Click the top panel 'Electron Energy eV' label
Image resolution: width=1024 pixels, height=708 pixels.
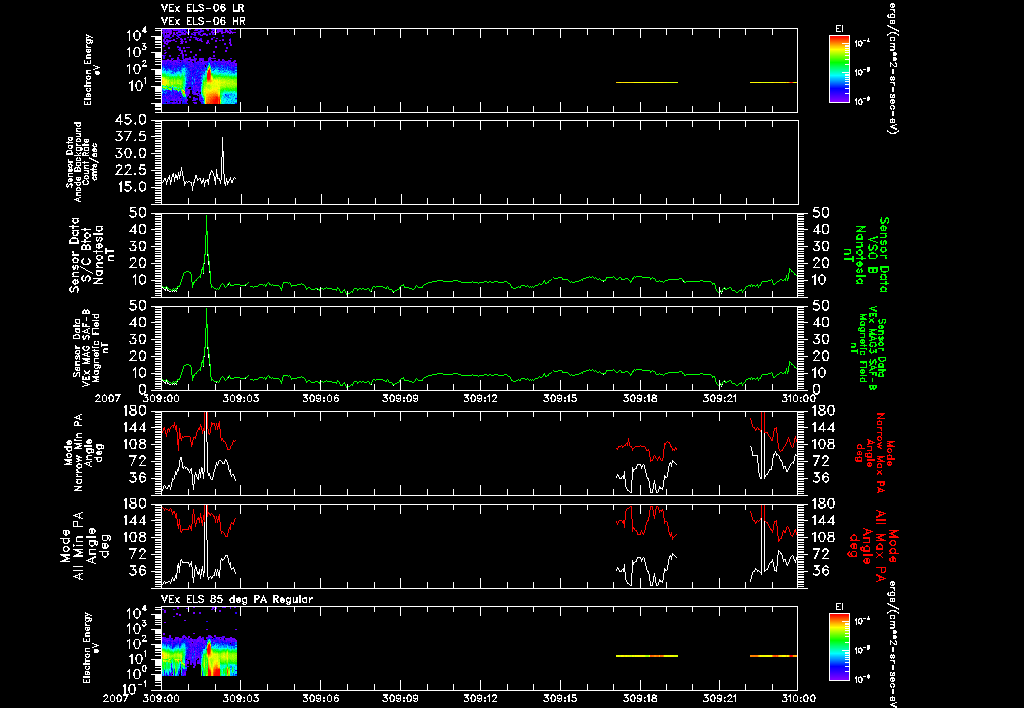click(91, 69)
